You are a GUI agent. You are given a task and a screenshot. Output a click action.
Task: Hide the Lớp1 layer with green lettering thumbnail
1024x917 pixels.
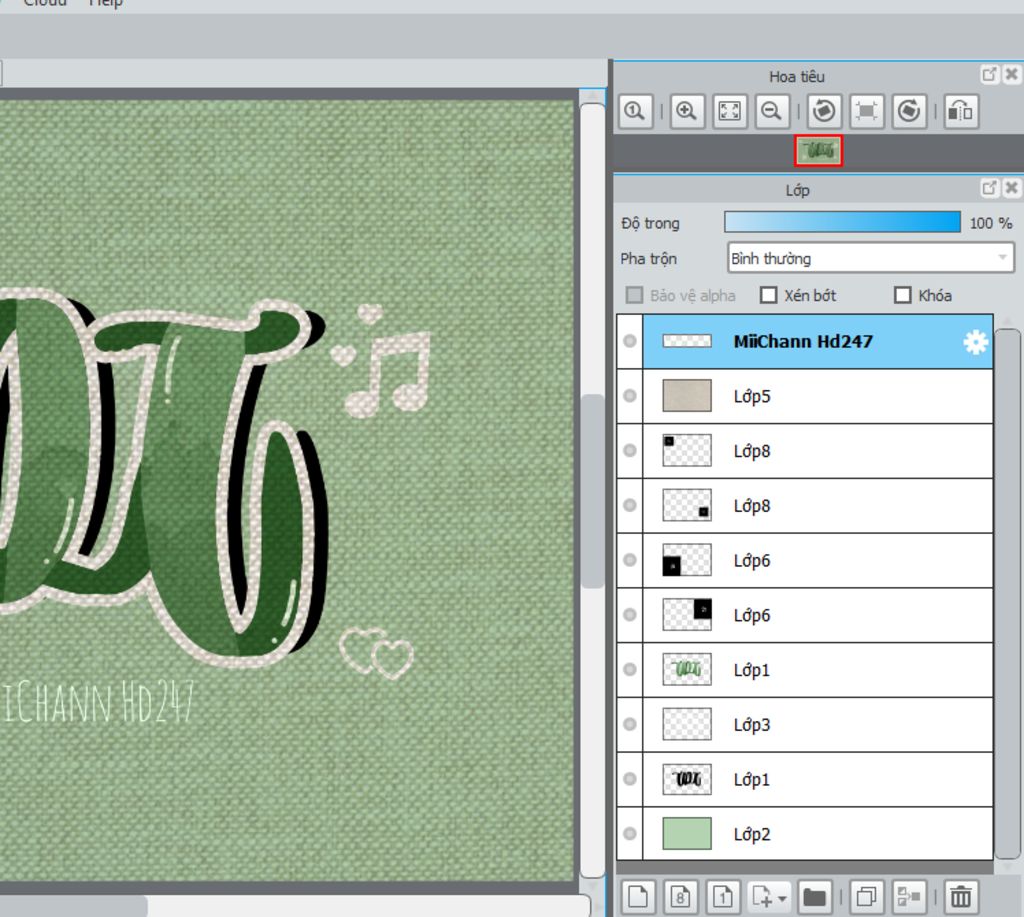[630, 669]
